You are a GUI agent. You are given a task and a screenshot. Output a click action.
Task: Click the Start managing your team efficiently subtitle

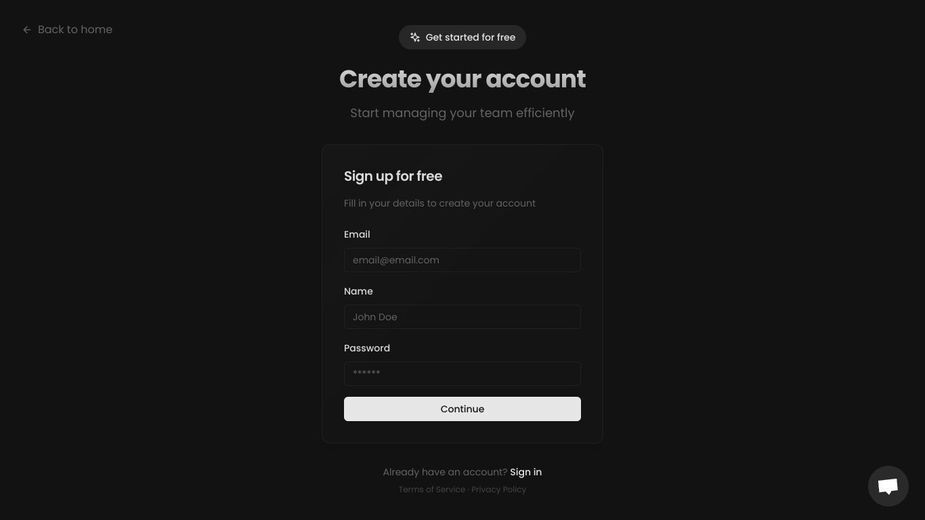coord(462,113)
